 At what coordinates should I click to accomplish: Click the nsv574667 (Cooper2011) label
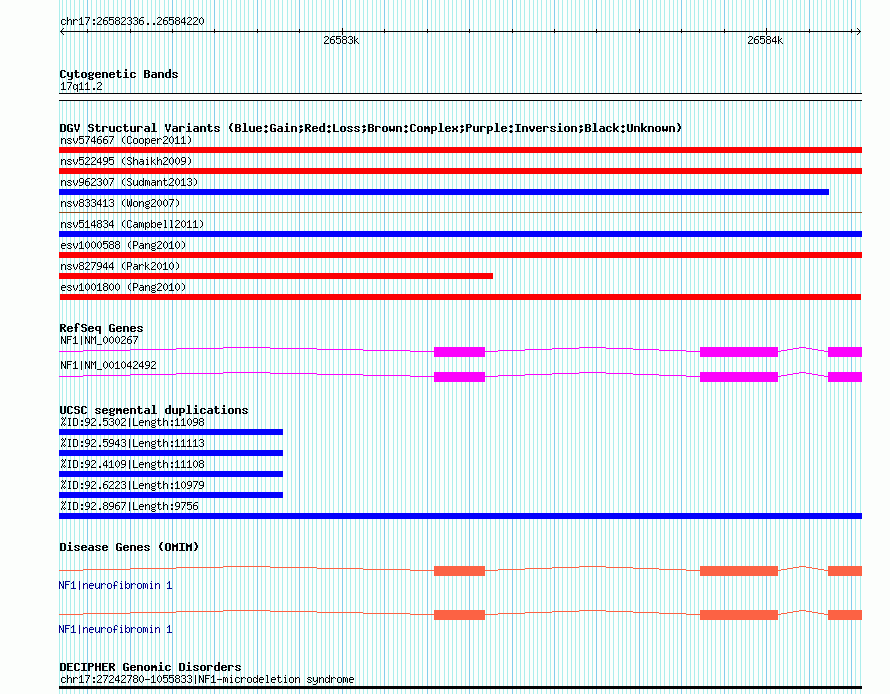pos(126,140)
